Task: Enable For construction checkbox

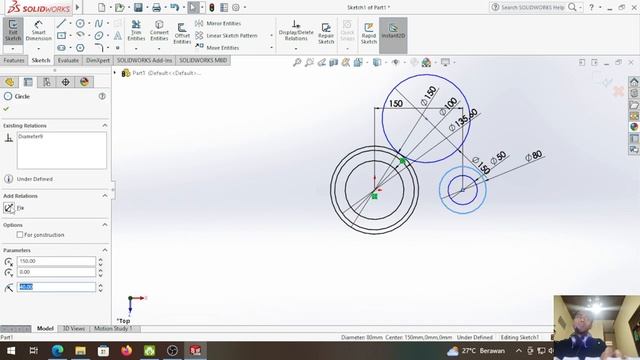Action: point(20,235)
